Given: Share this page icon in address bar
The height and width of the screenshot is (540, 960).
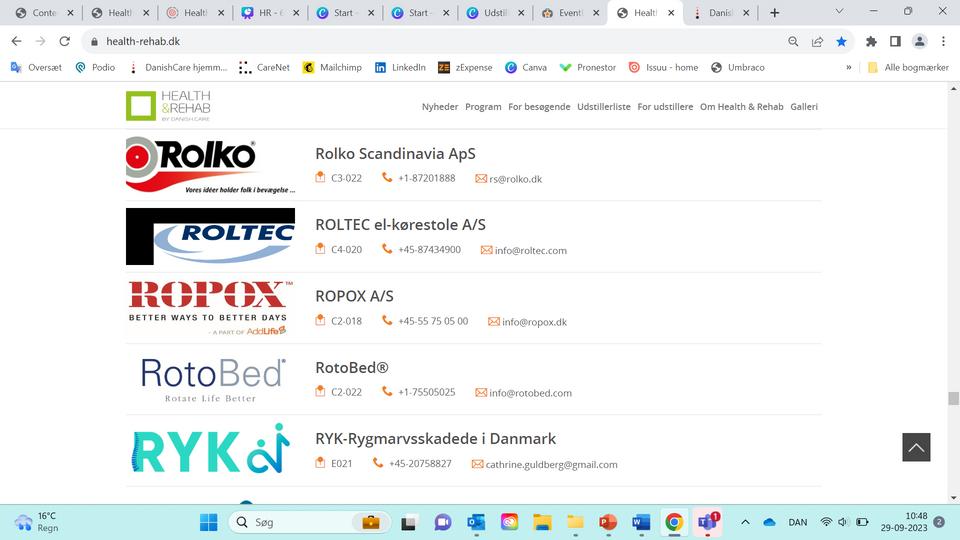Looking at the screenshot, I should [x=817, y=41].
